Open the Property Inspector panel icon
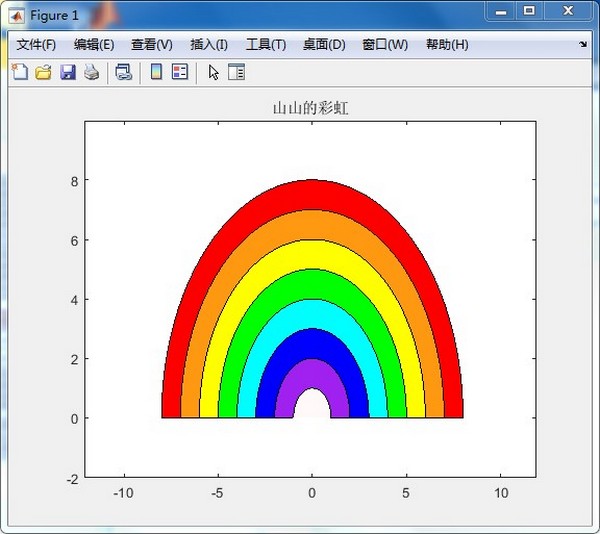 pos(236,72)
